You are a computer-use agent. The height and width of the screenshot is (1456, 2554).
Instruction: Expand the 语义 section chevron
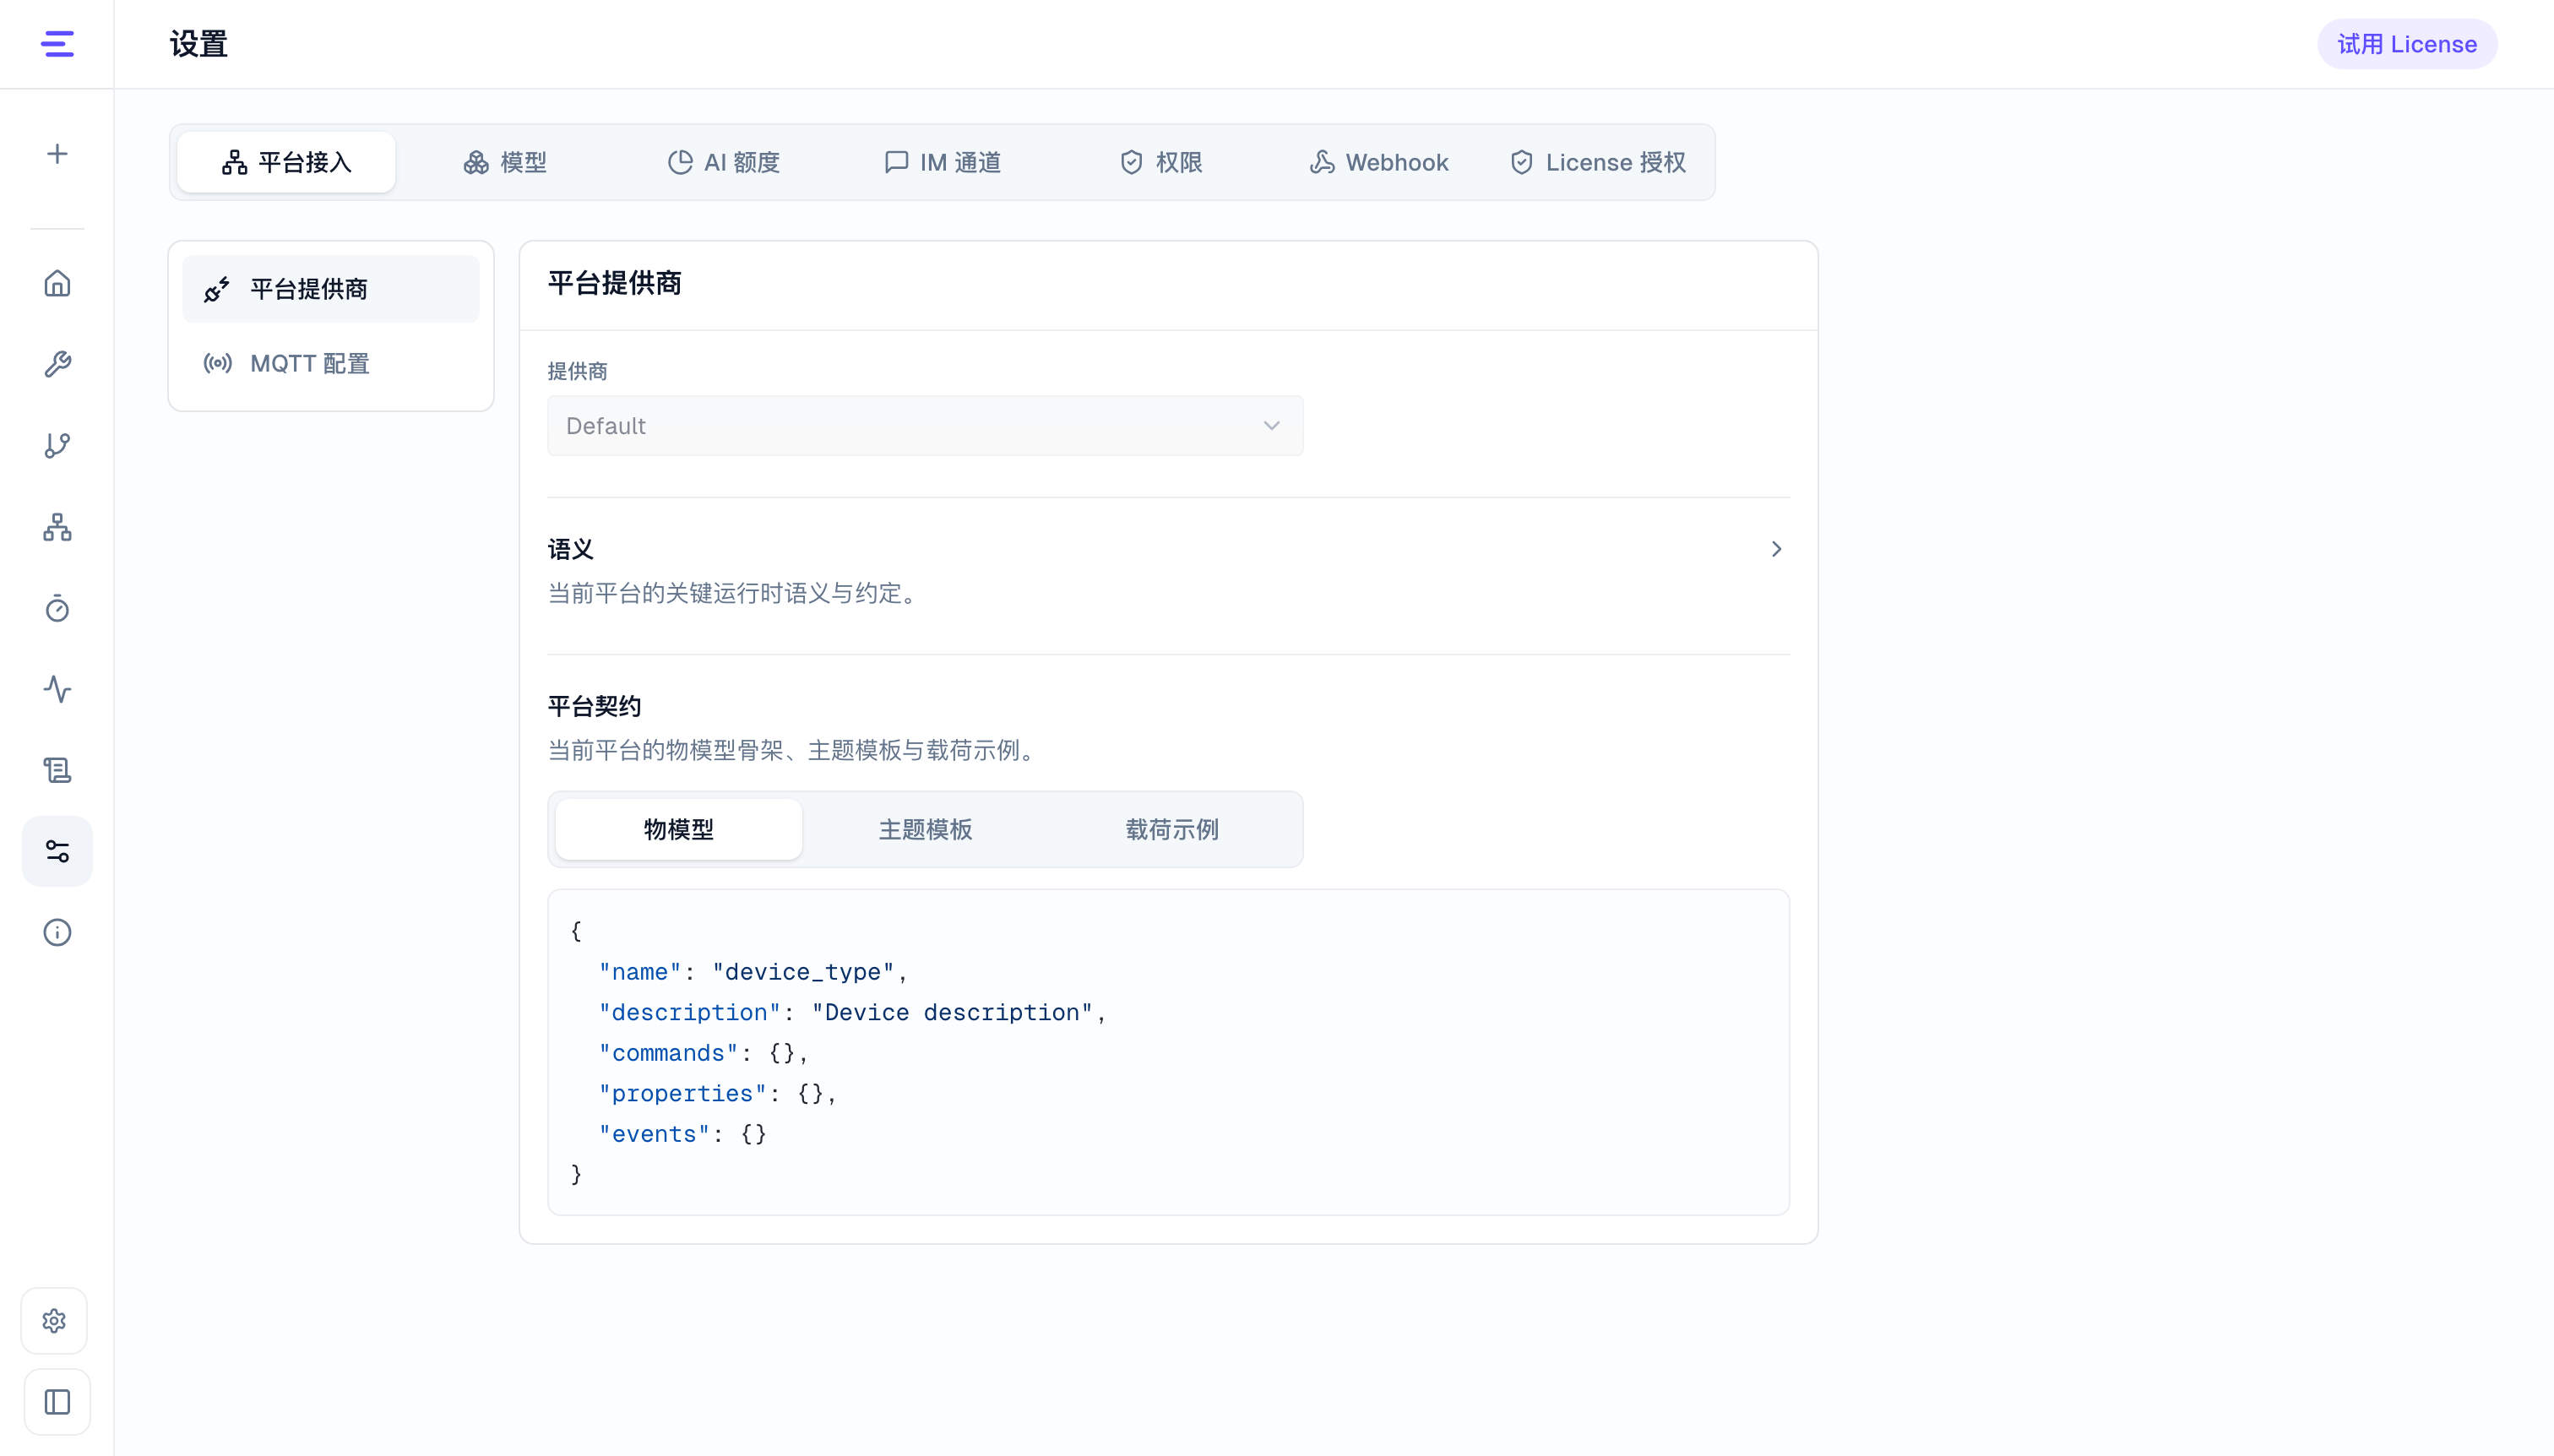tap(1776, 549)
